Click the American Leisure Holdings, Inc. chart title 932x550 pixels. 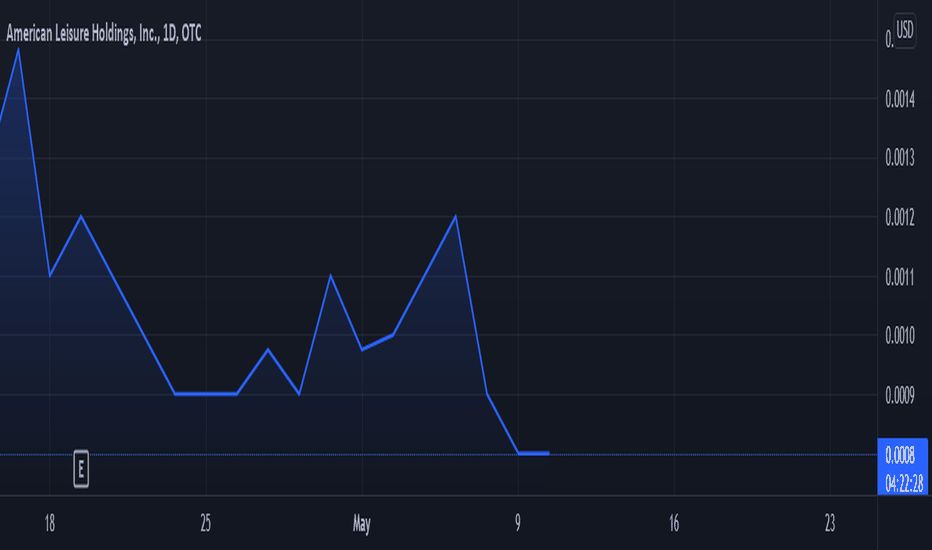[x=104, y=33]
